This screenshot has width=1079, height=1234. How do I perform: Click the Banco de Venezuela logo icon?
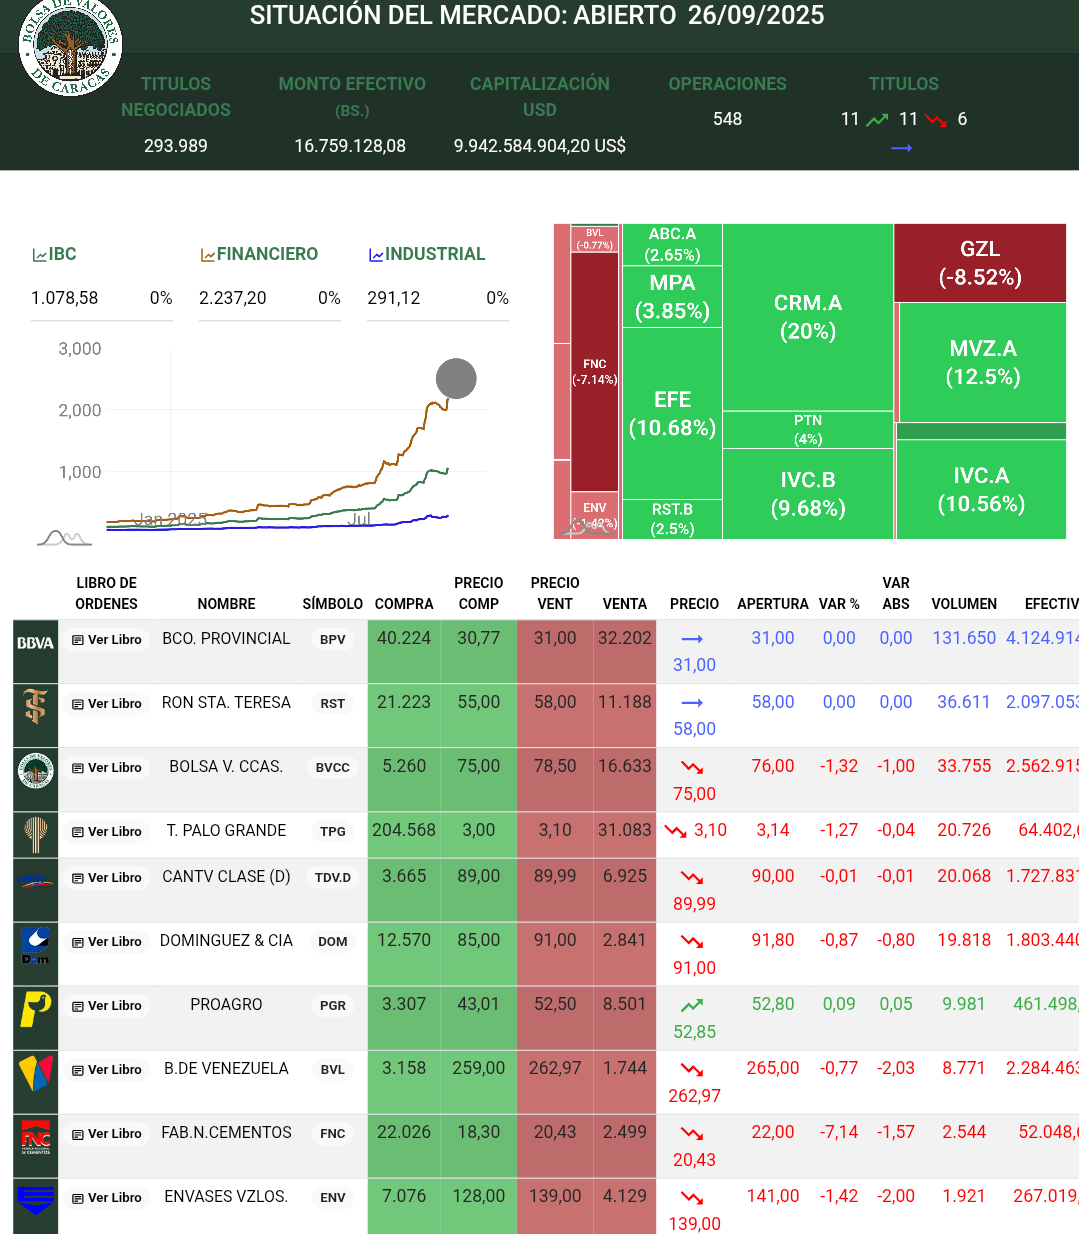[35, 1073]
